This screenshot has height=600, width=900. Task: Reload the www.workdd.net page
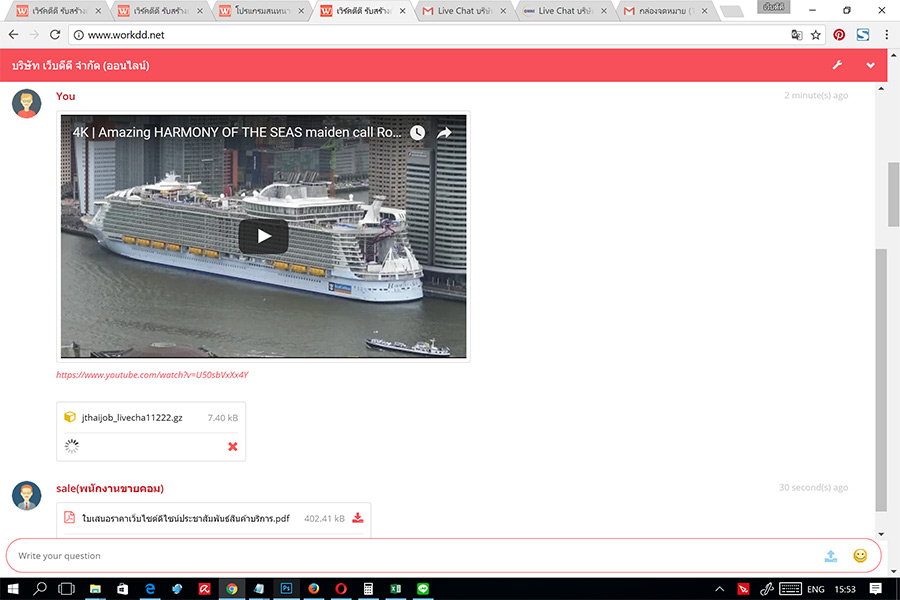55,35
